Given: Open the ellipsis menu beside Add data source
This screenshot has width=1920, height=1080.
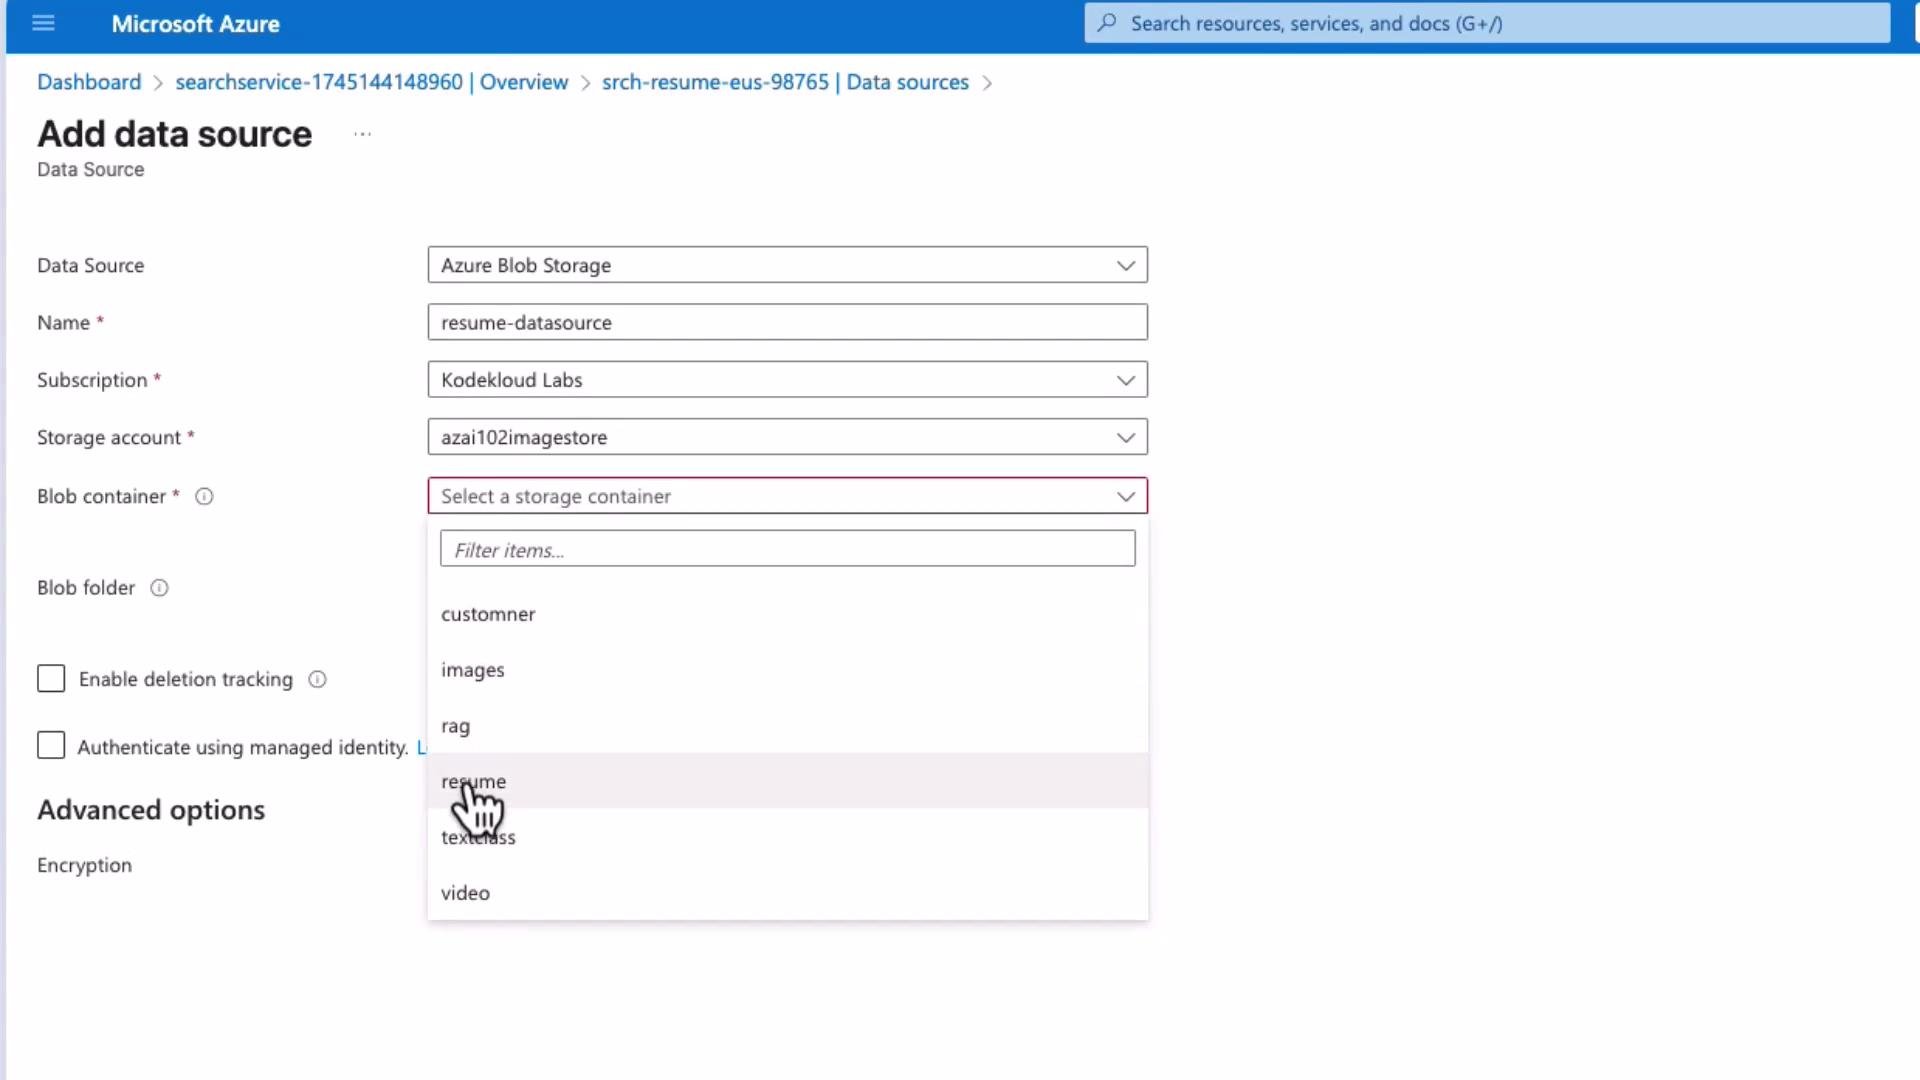Looking at the screenshot, I should pyautogui.click(x=362, y=134).
